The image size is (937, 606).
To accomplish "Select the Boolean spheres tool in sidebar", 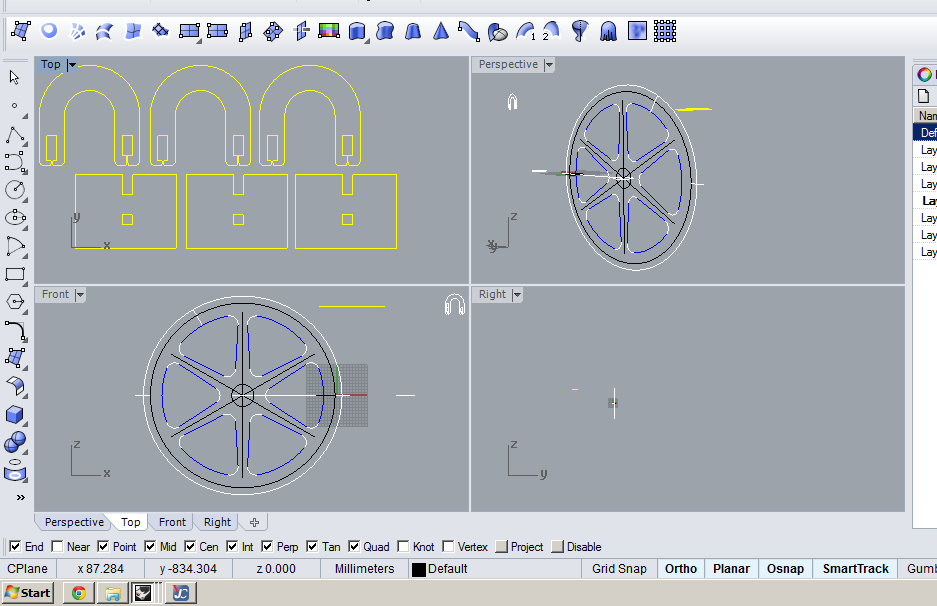I will 15,442.
